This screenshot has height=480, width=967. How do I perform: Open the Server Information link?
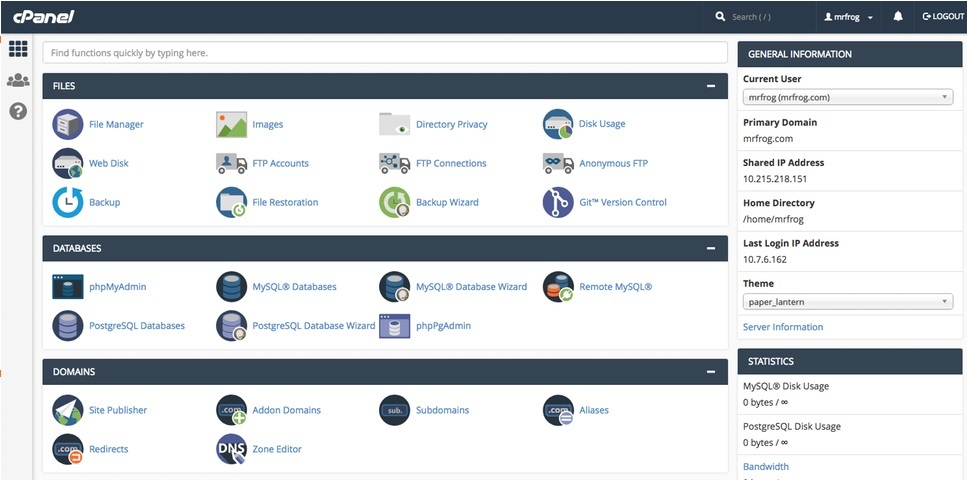click(783, 327)
